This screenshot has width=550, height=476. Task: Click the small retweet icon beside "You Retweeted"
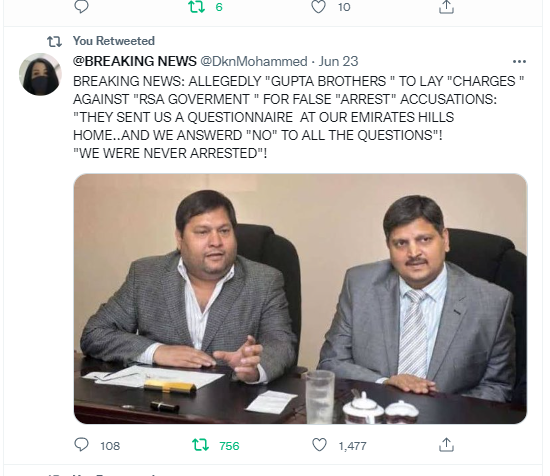click(x=54, y=42)
